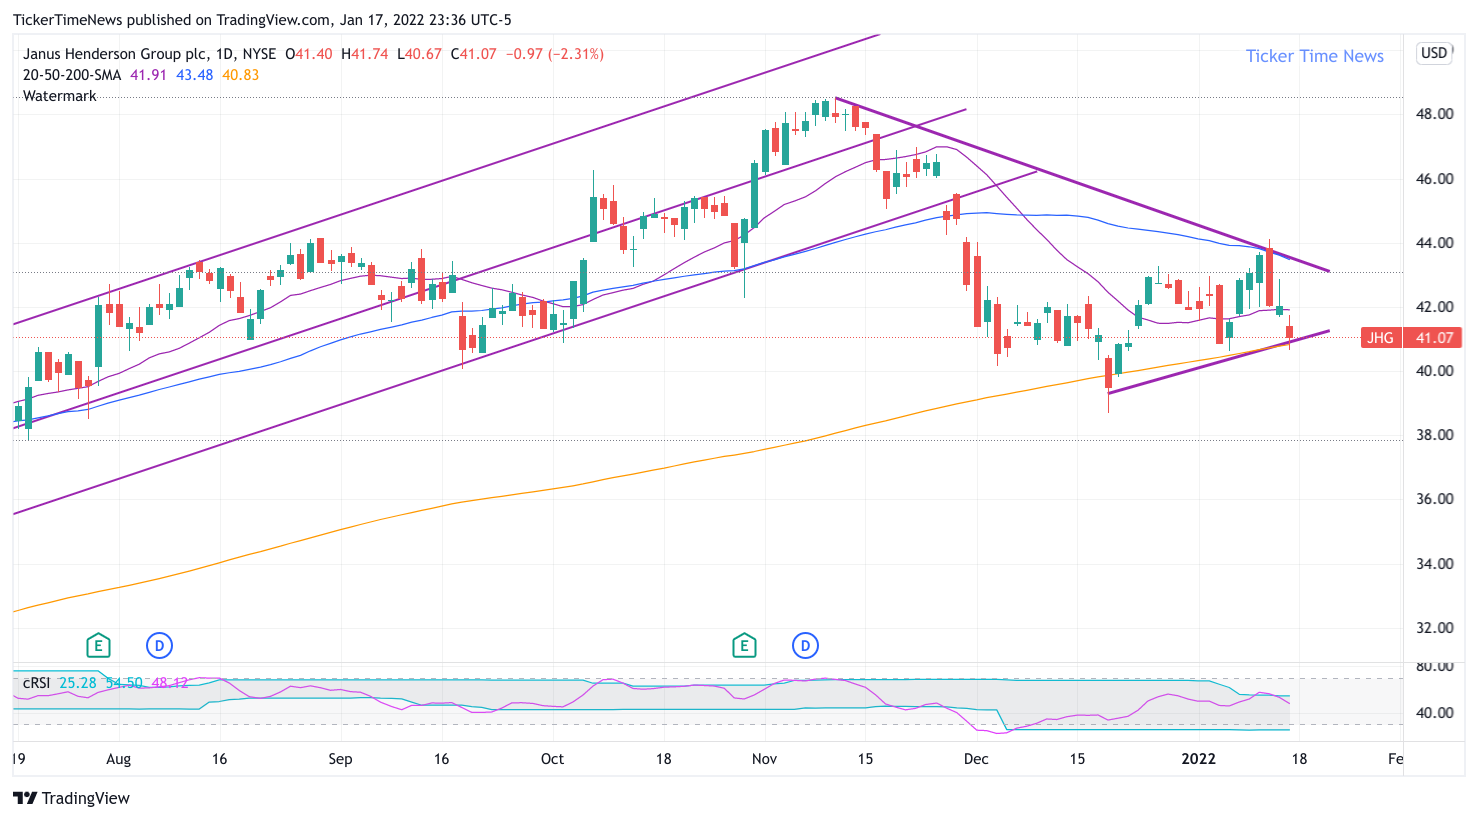Viewport: 1478px width, 820px height.
Task: Click the cRSI indicator label
Action: (x=36, y=683)
